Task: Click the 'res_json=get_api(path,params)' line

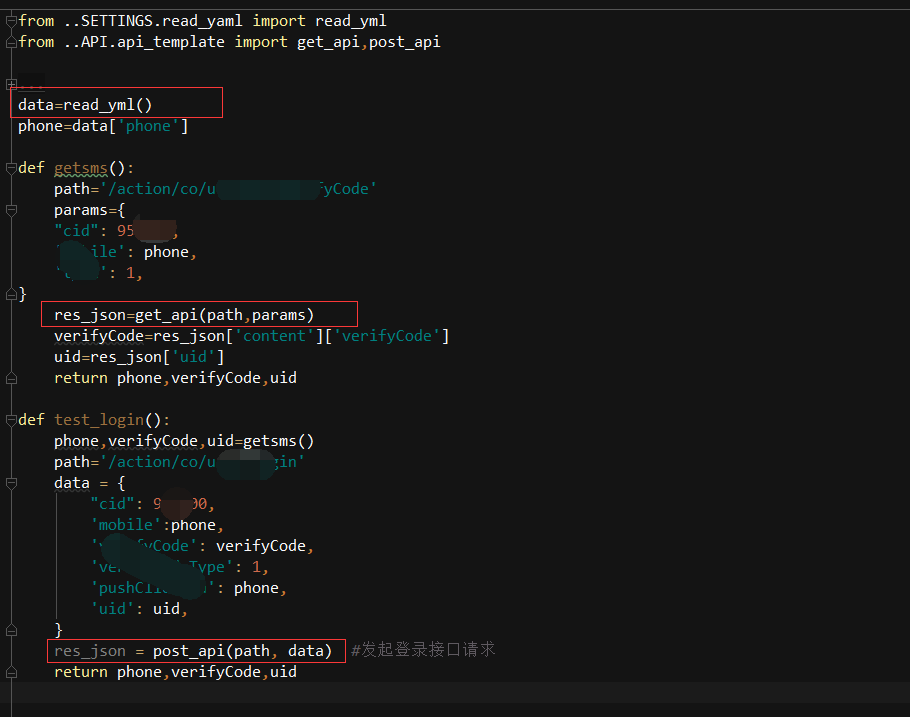Action: (184, 315)
